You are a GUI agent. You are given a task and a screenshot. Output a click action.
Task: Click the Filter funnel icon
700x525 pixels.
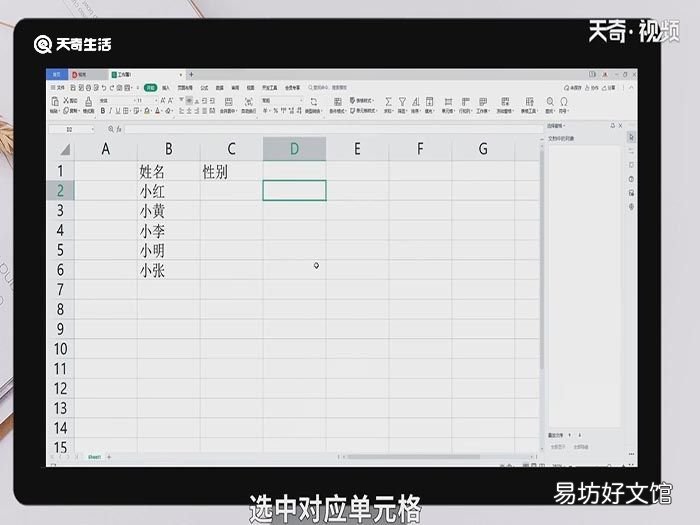pos(402,102)
